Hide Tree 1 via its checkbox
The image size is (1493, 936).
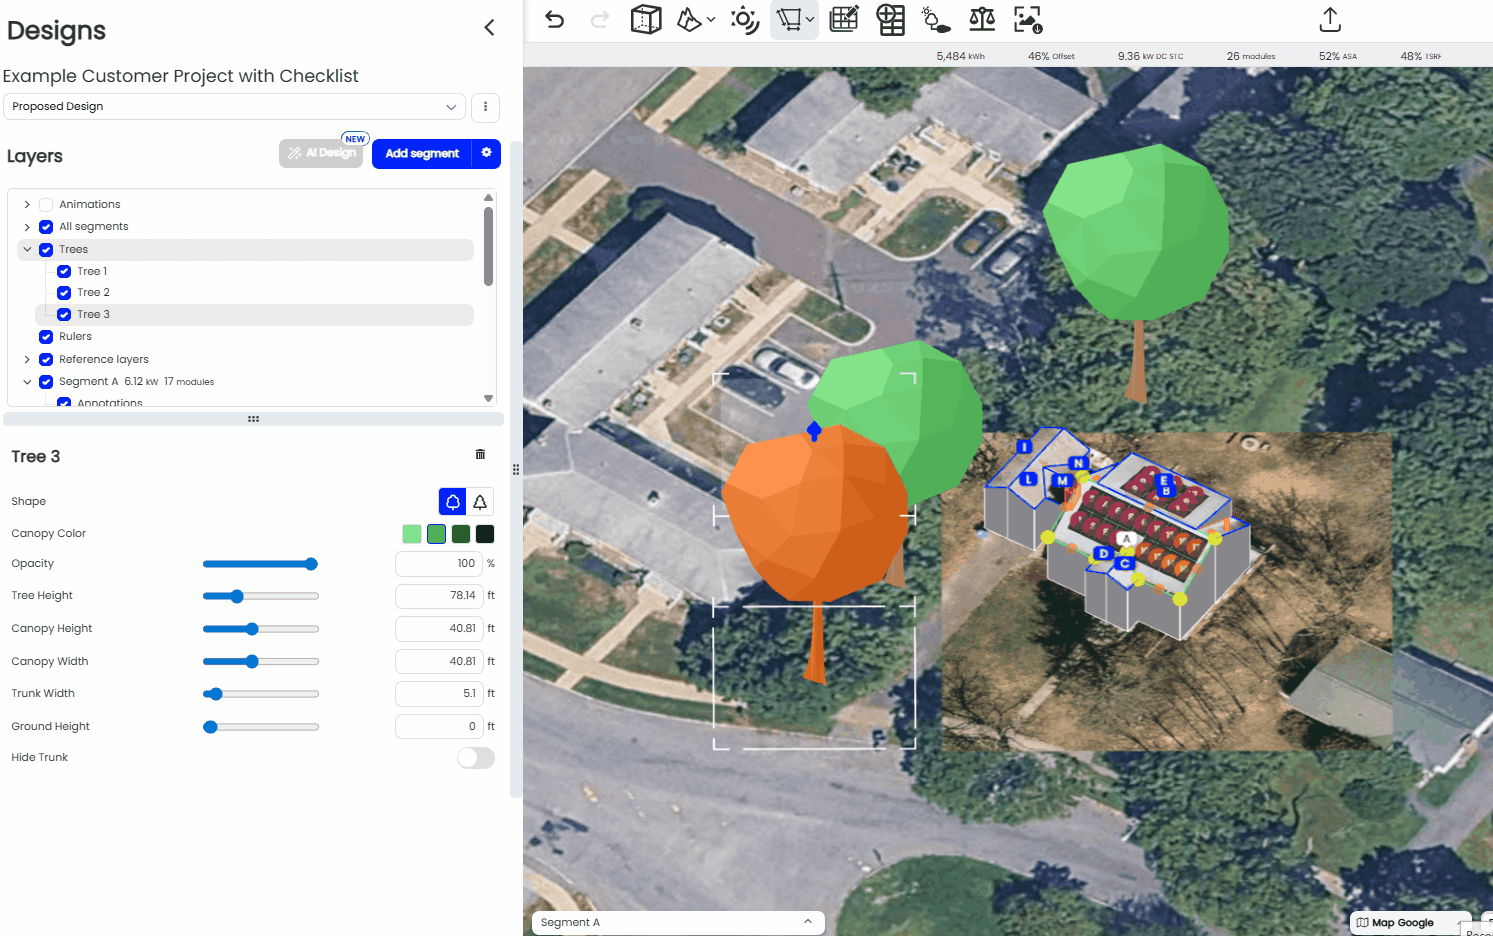pyautogui.click(x=64, y=272)
